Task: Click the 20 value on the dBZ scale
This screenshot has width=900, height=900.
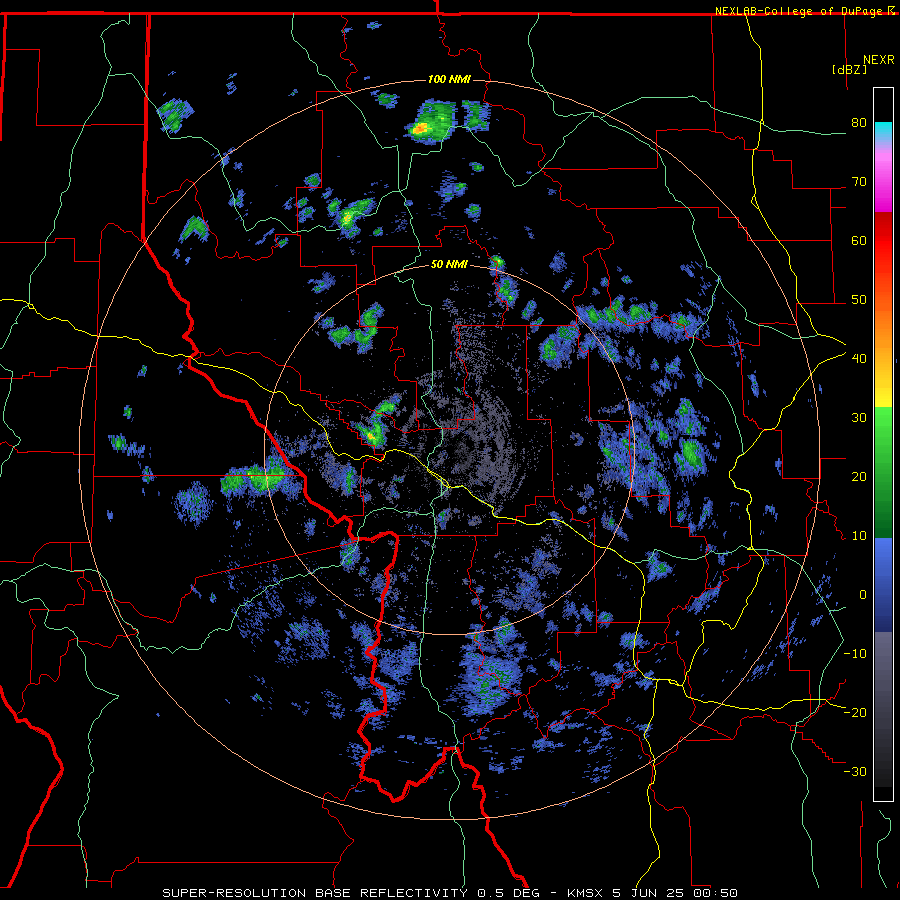Action: [x=859, y=476]
